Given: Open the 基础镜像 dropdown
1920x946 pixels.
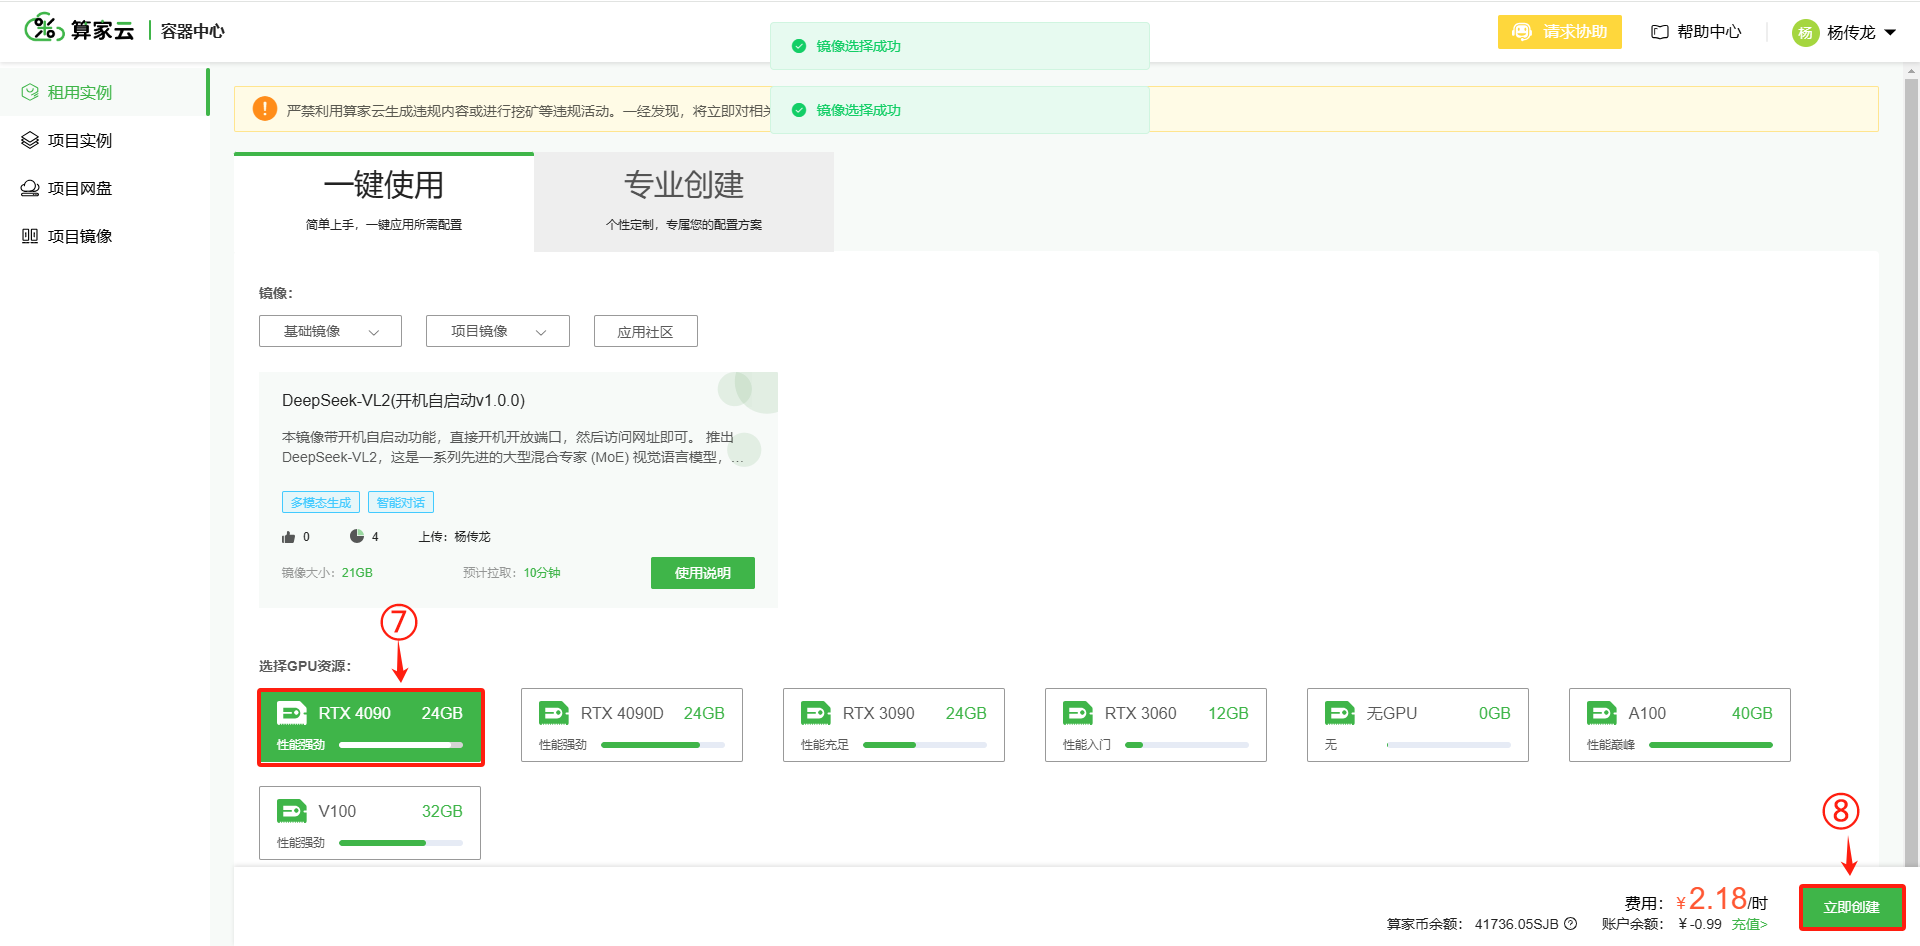Looking at the screenshot, I should [330, 331].
